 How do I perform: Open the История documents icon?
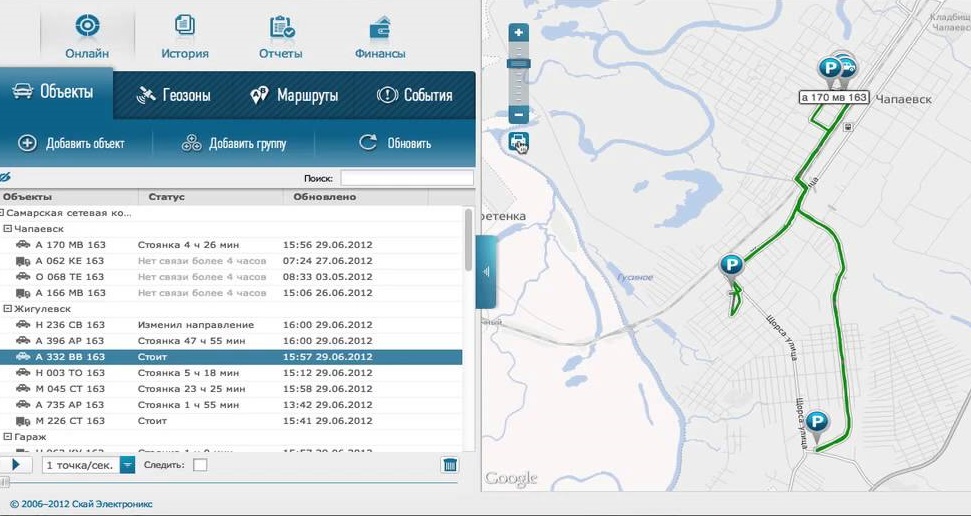coord(185,25)
